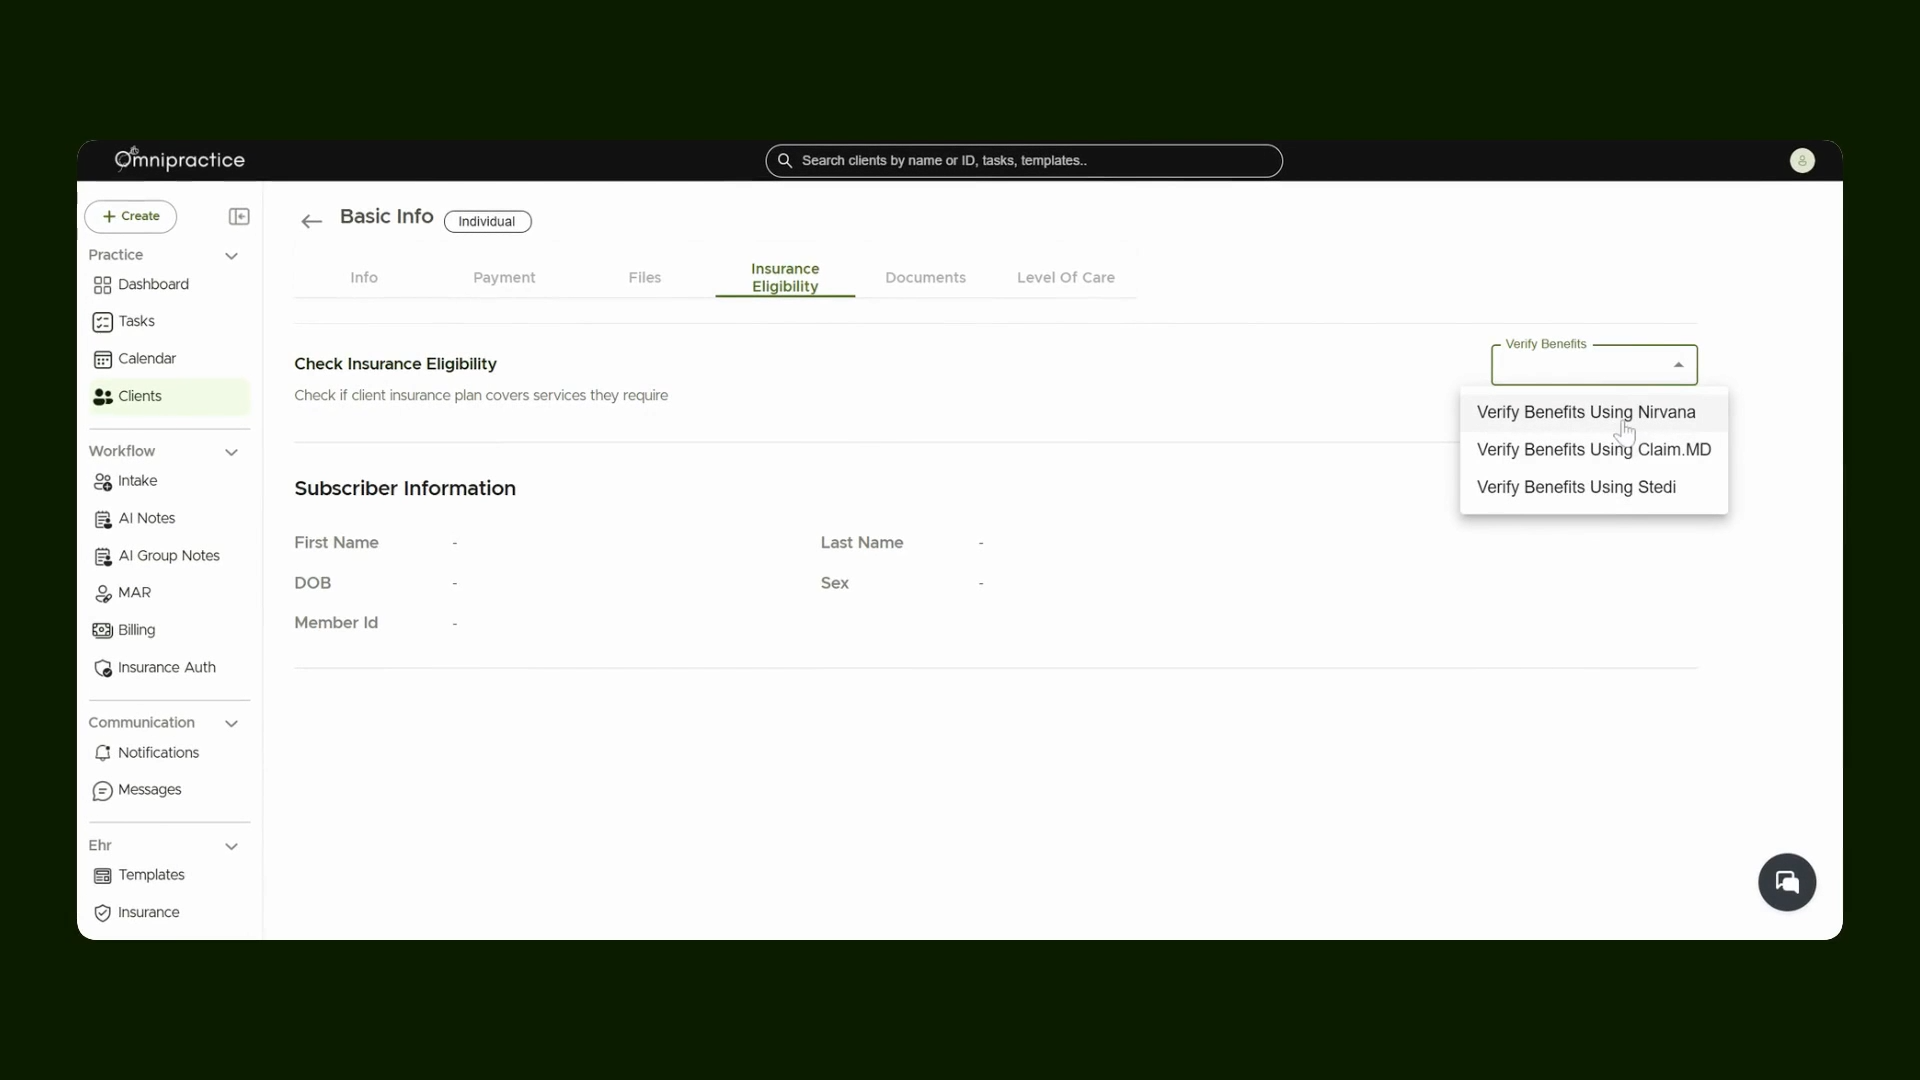Image resolution: width=1920 pixels, height=1080 pixels.
Task: Collapse the Communication section chevron
Action: point(232,723)
